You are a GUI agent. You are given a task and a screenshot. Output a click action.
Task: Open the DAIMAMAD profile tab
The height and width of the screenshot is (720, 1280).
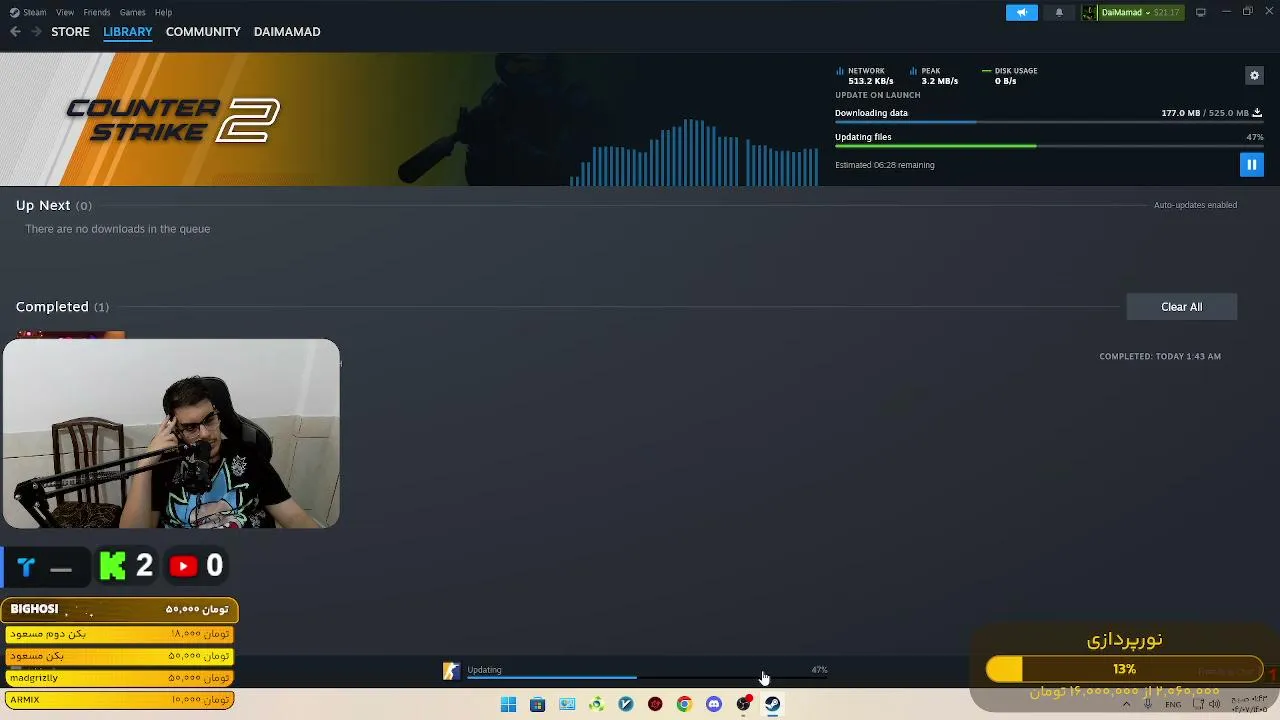click(287, 32)
